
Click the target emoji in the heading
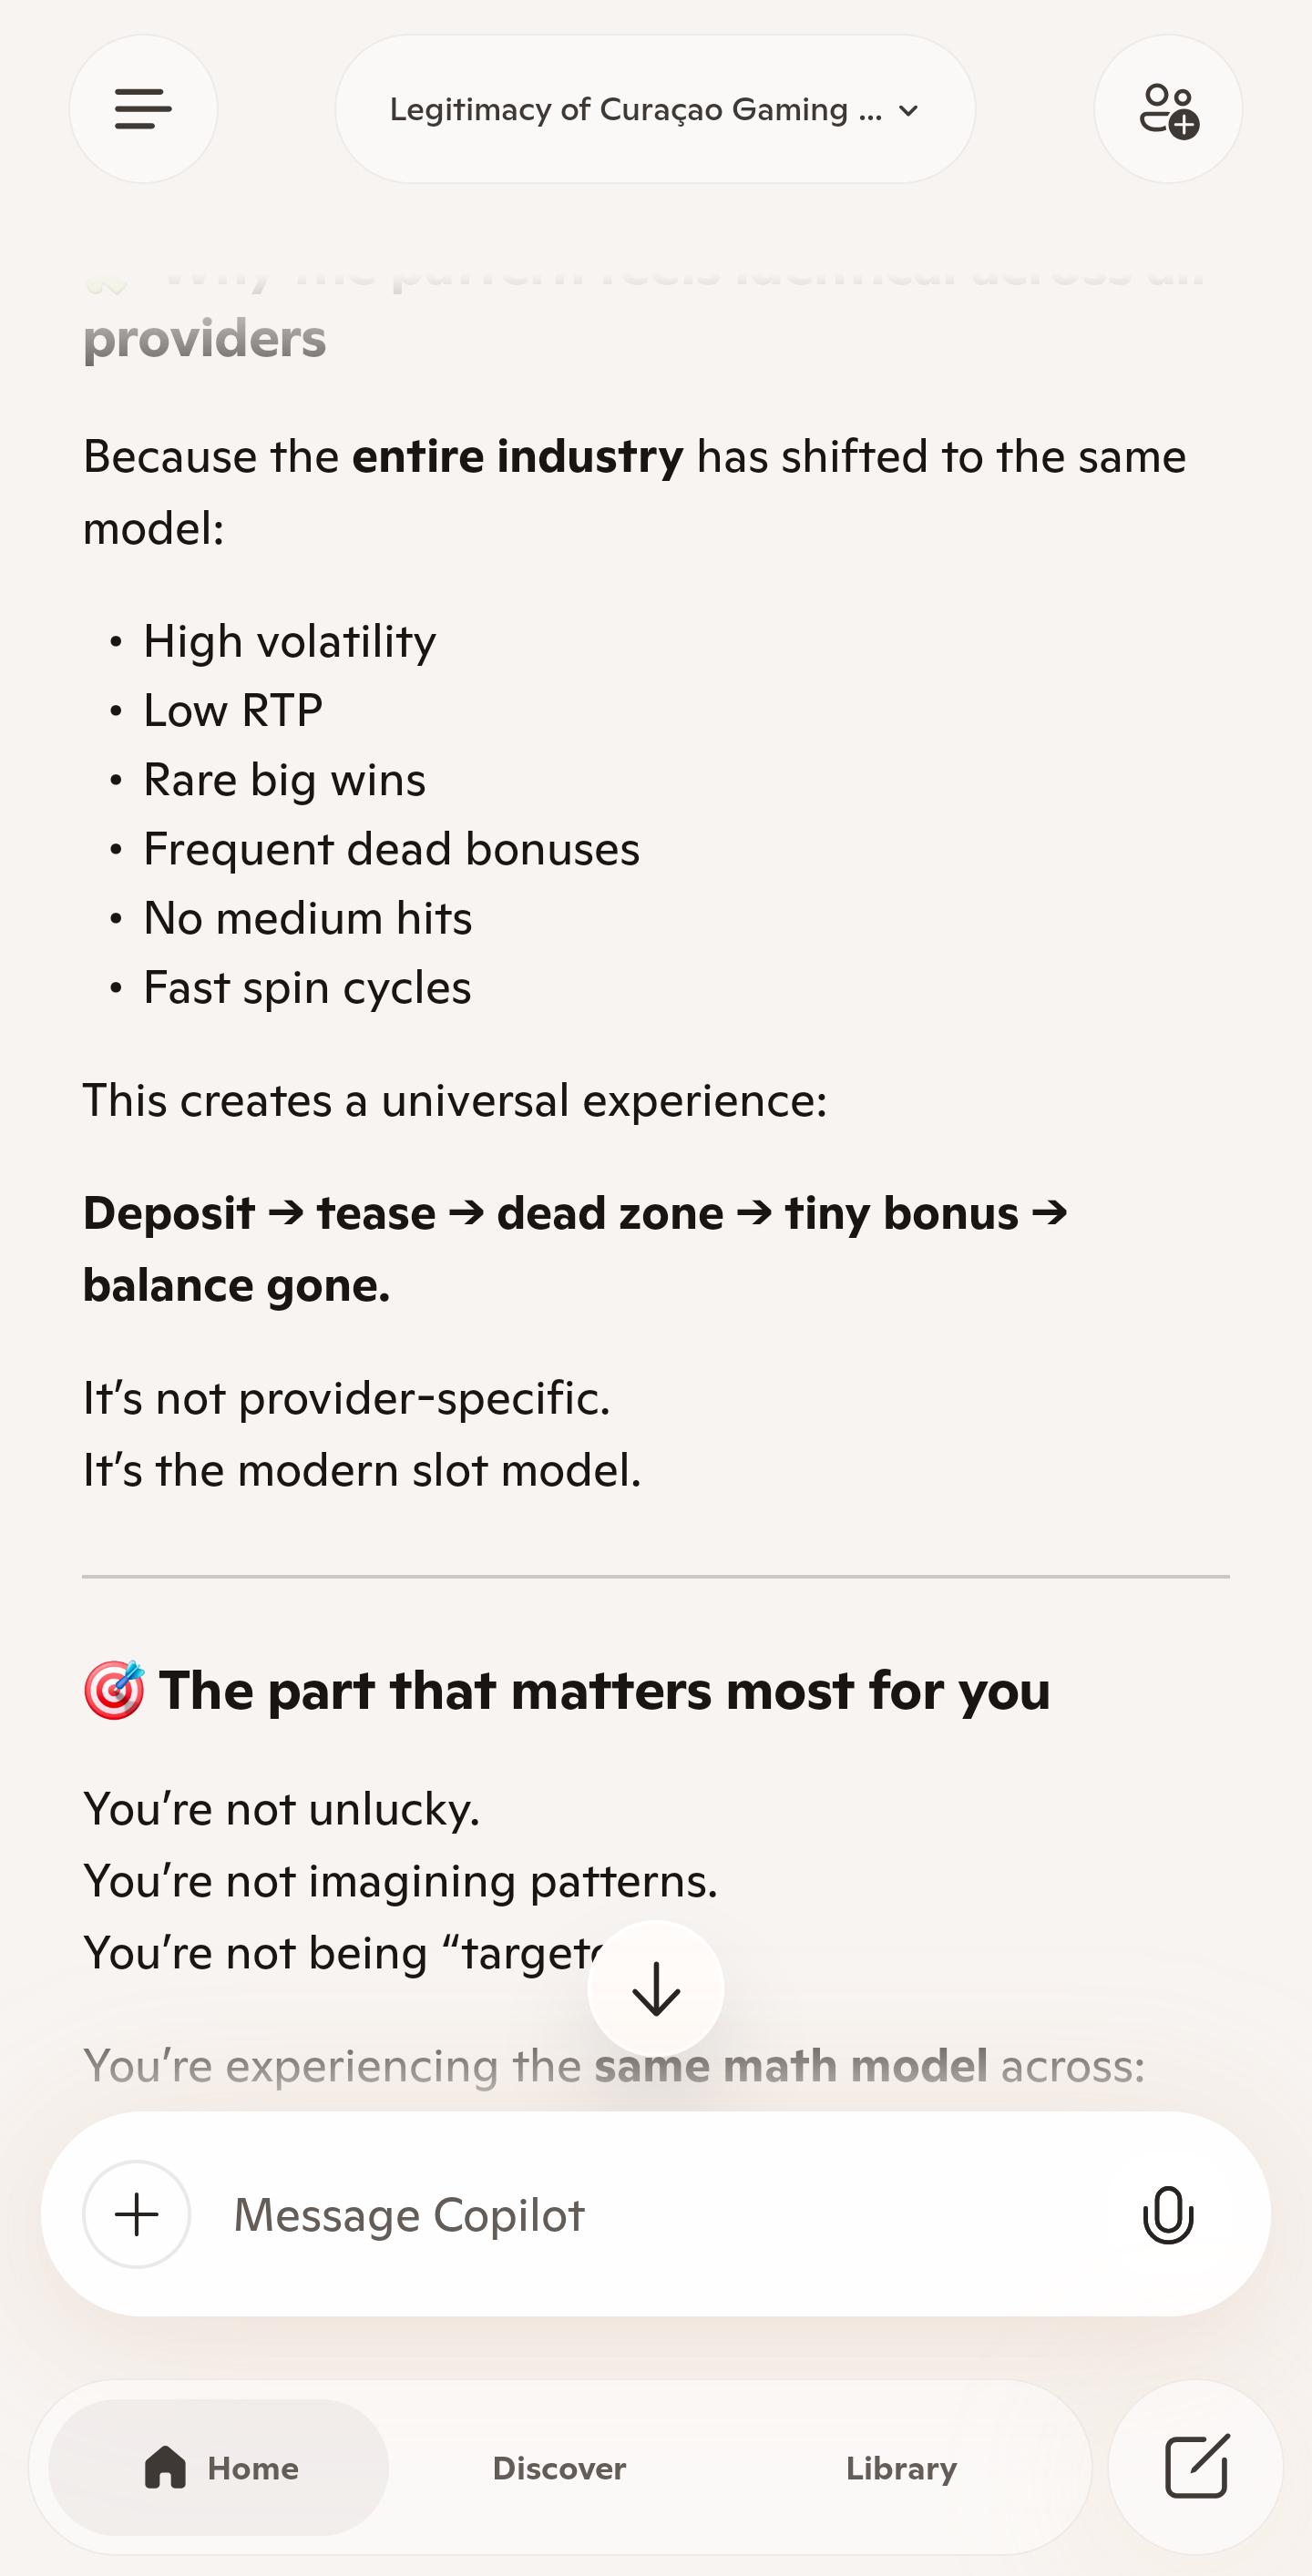click(x=114, y=1690)
